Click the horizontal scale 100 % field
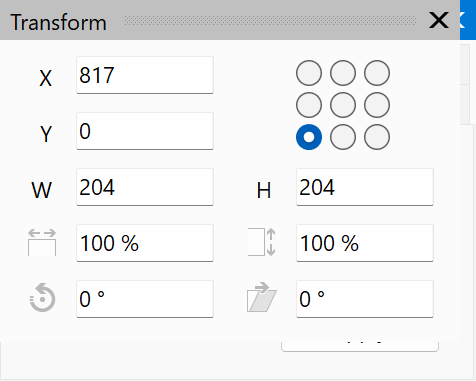 [145, 243]
